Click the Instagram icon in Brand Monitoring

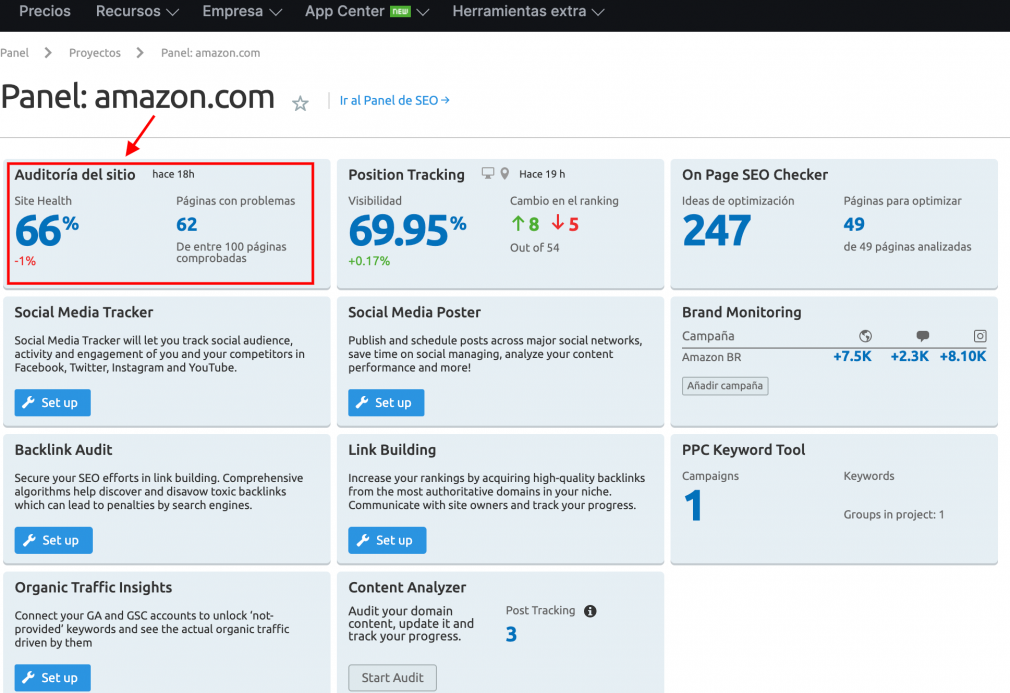980,336
